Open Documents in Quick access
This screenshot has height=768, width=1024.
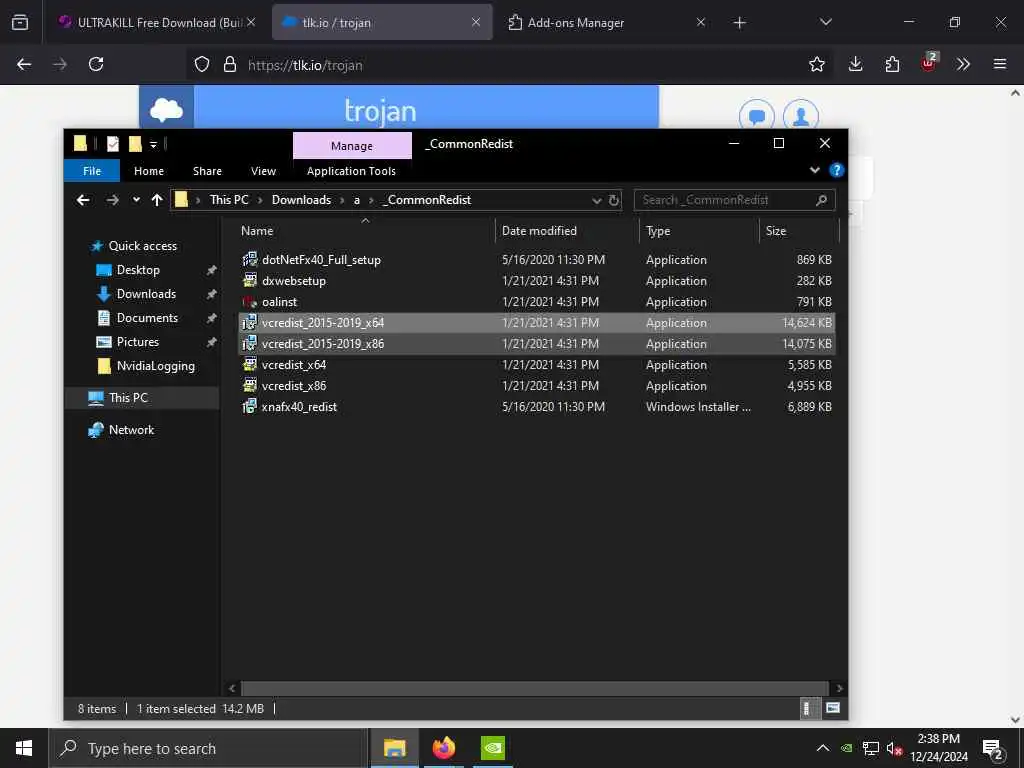tap(147, 317)
